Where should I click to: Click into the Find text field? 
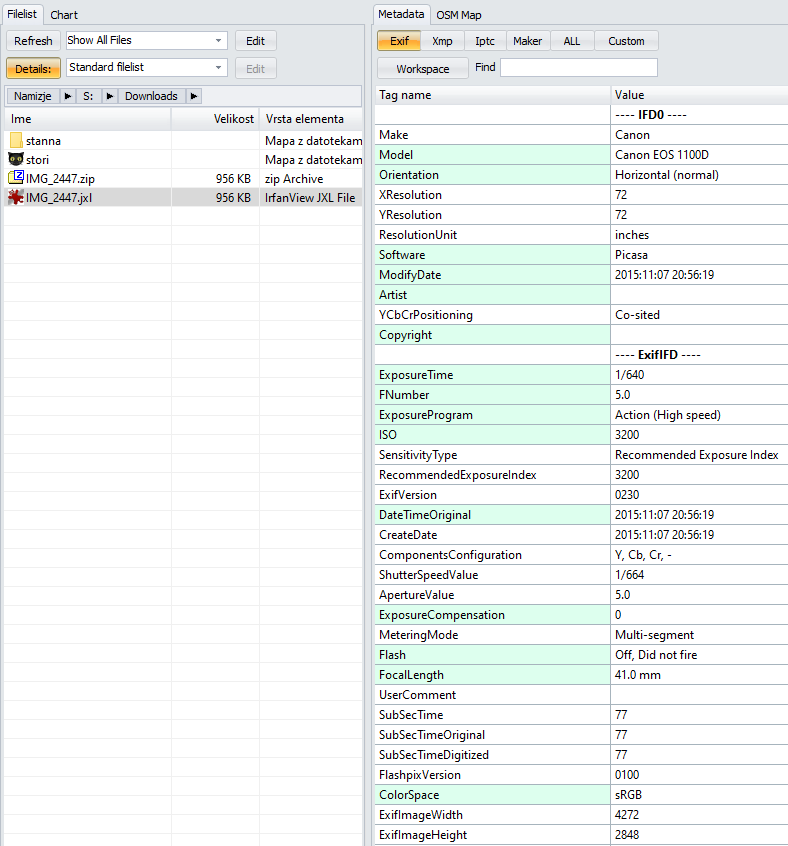(578, 68)
